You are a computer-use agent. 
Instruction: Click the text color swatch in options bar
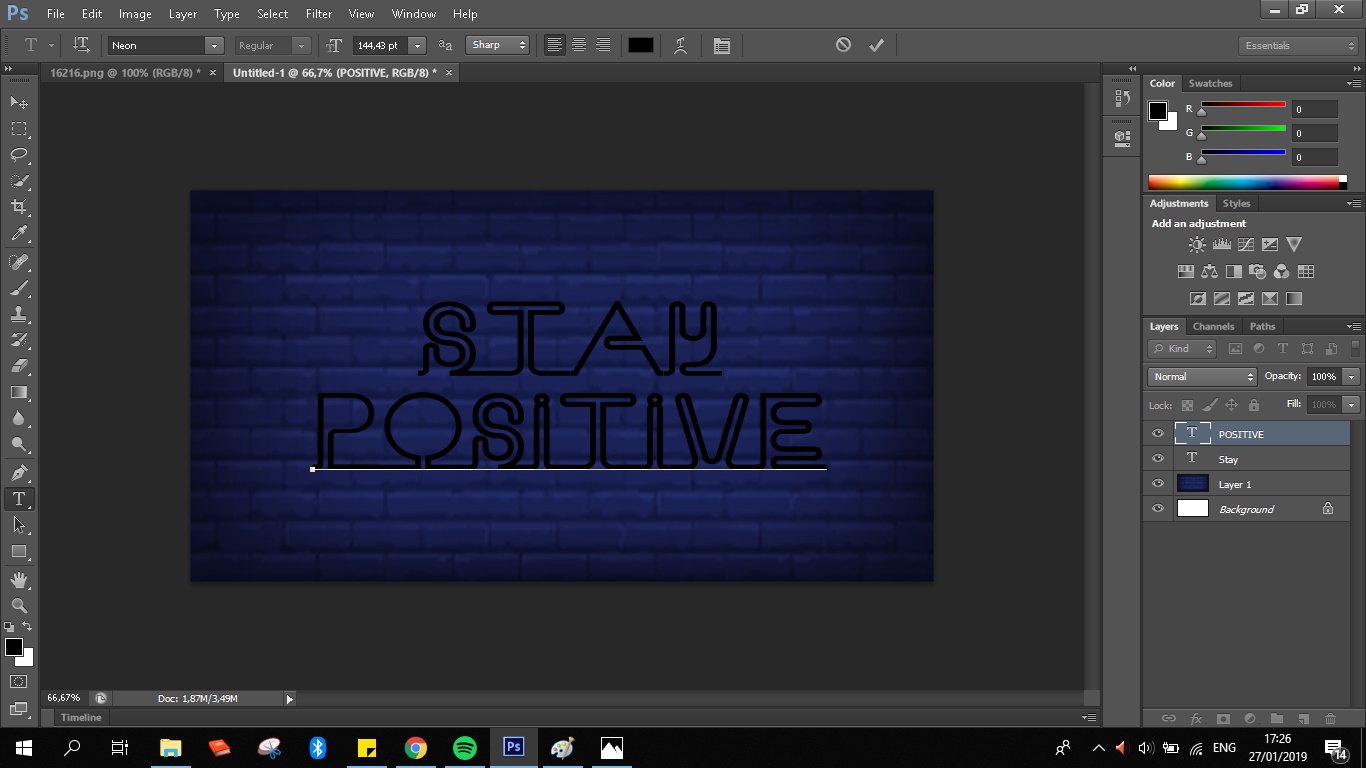point(641,46)
